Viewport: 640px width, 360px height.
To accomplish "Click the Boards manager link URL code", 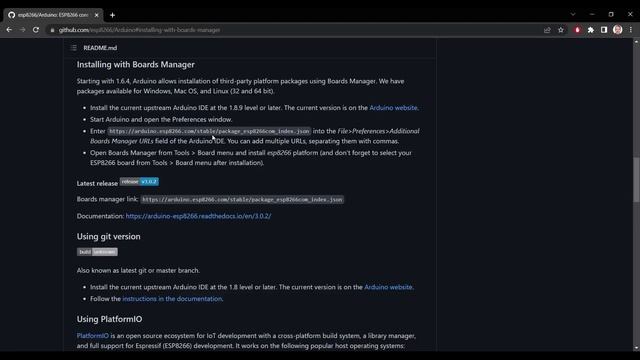I will (242, 199).
